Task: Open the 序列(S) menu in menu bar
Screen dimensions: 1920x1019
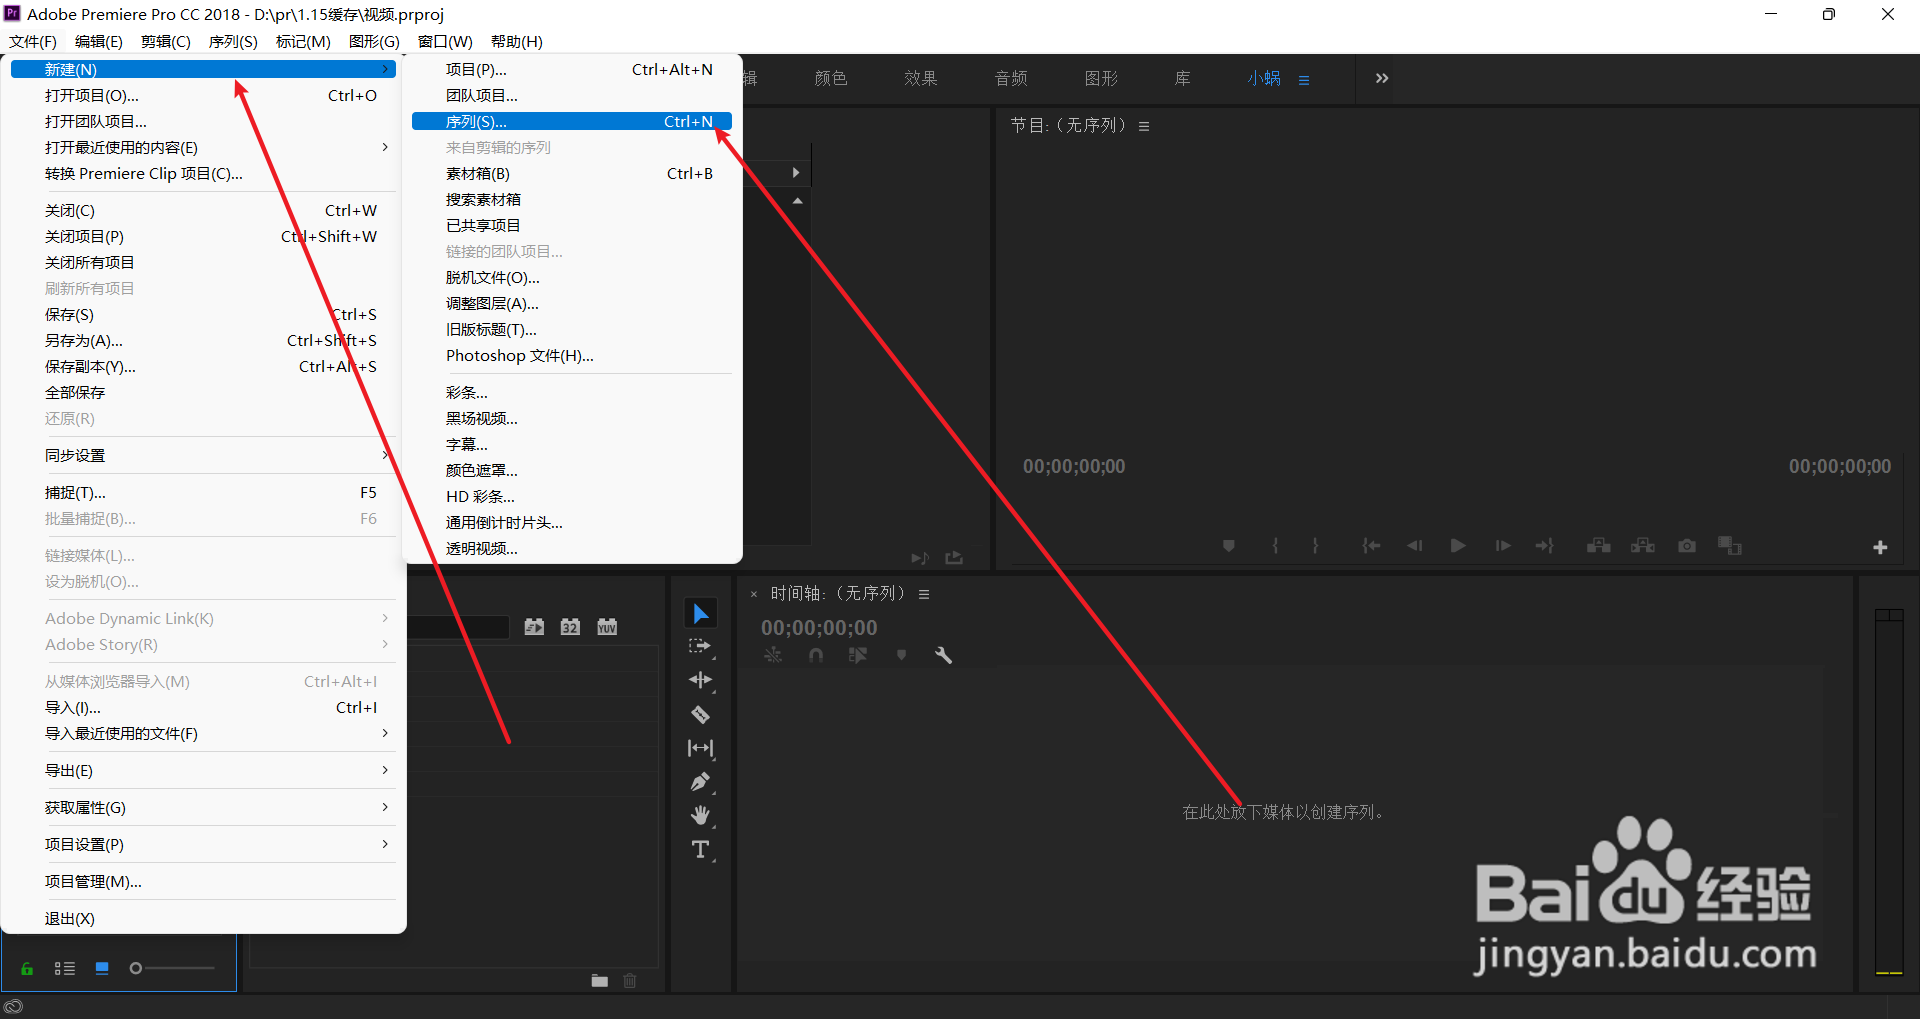Action: [233, 41]
